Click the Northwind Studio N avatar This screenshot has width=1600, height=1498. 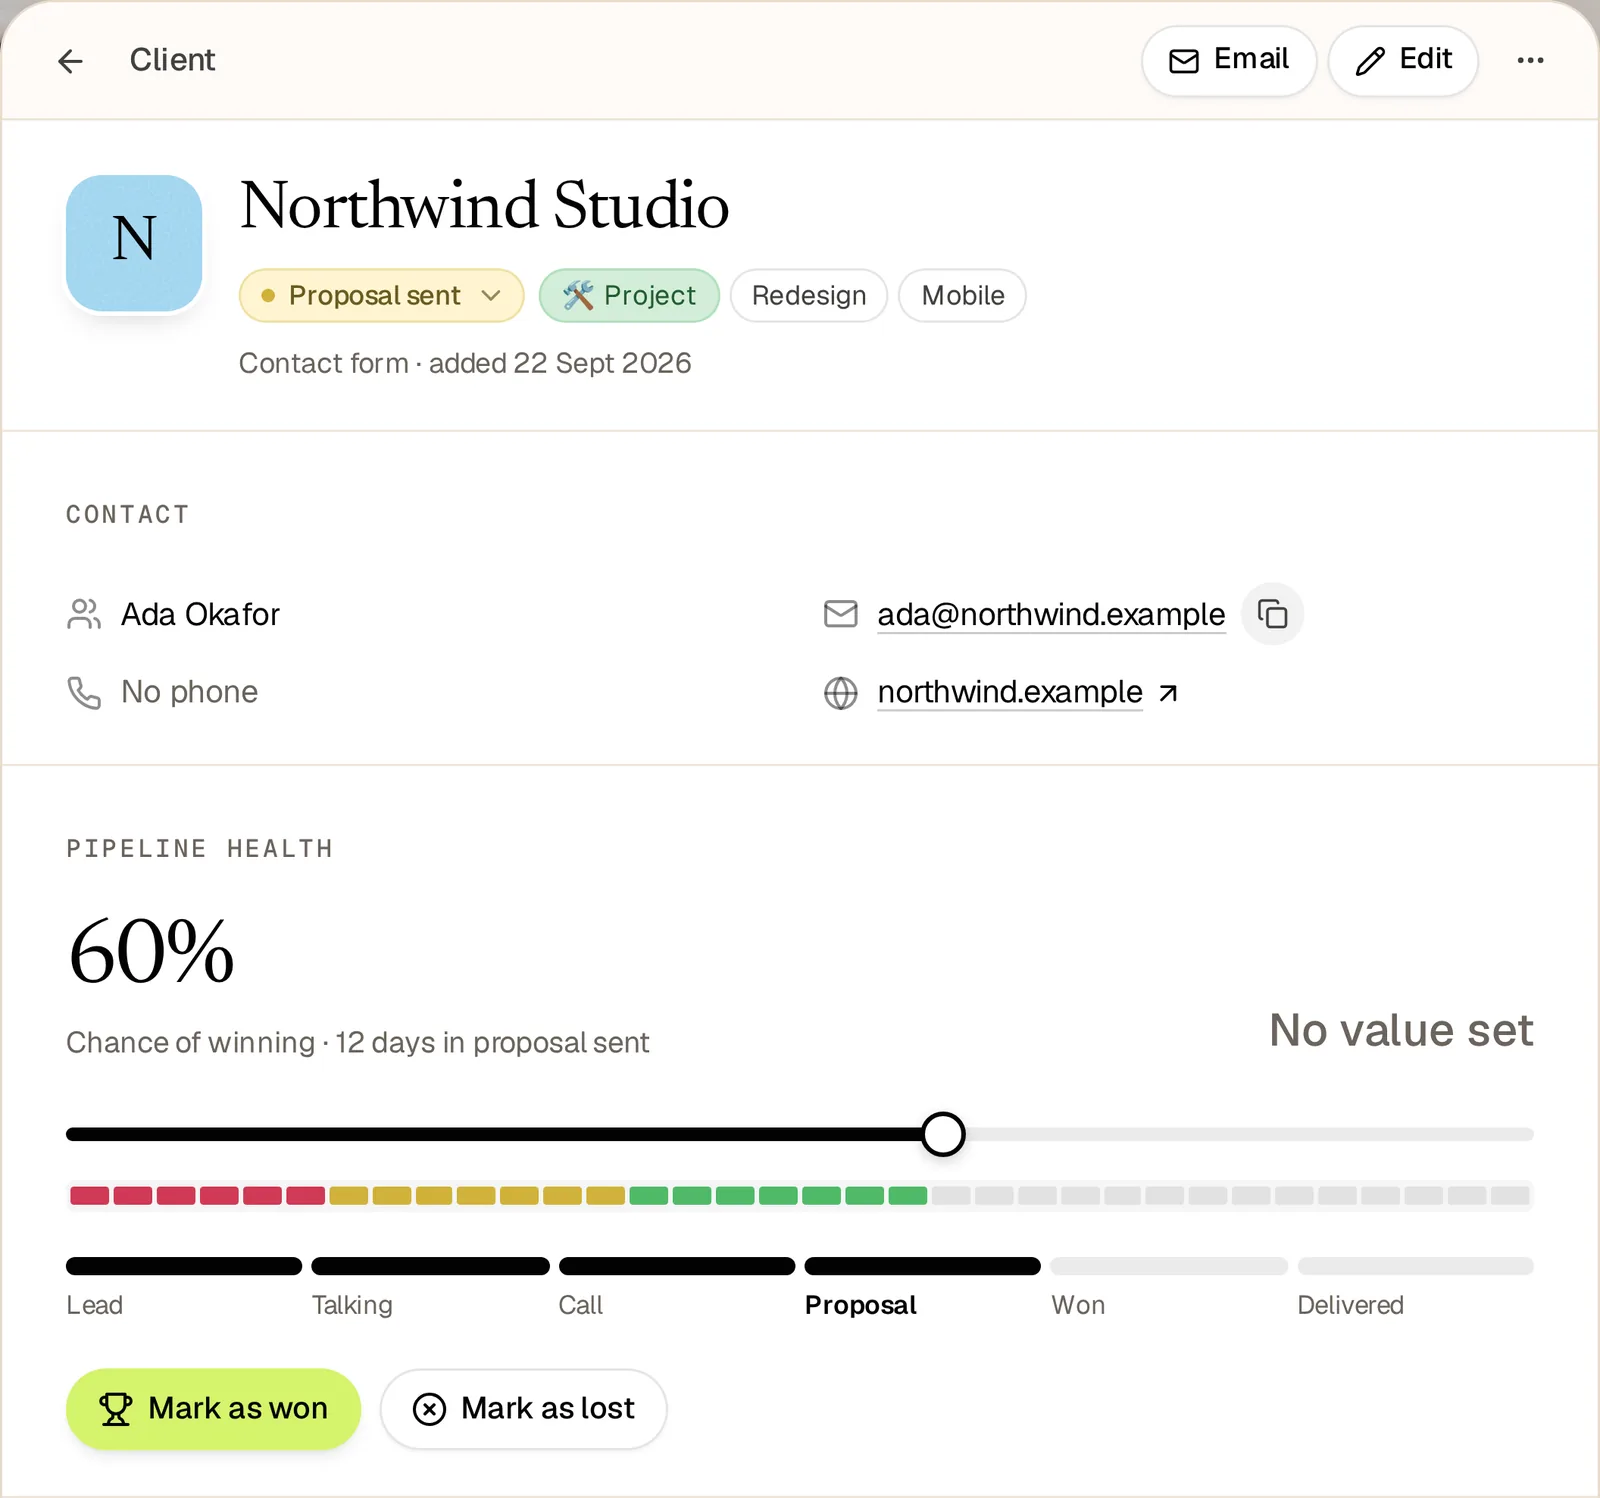click(134, 243)
